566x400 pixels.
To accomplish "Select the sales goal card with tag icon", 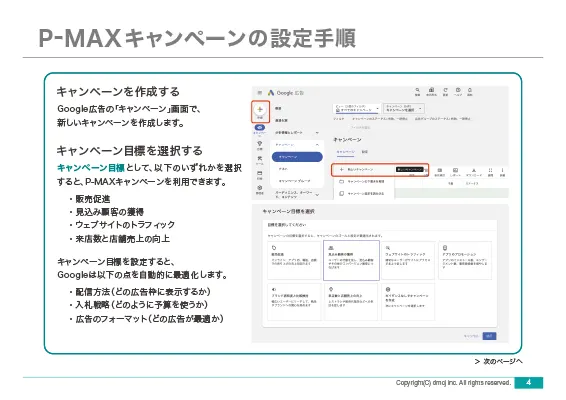I will click(x=294, y=260).
